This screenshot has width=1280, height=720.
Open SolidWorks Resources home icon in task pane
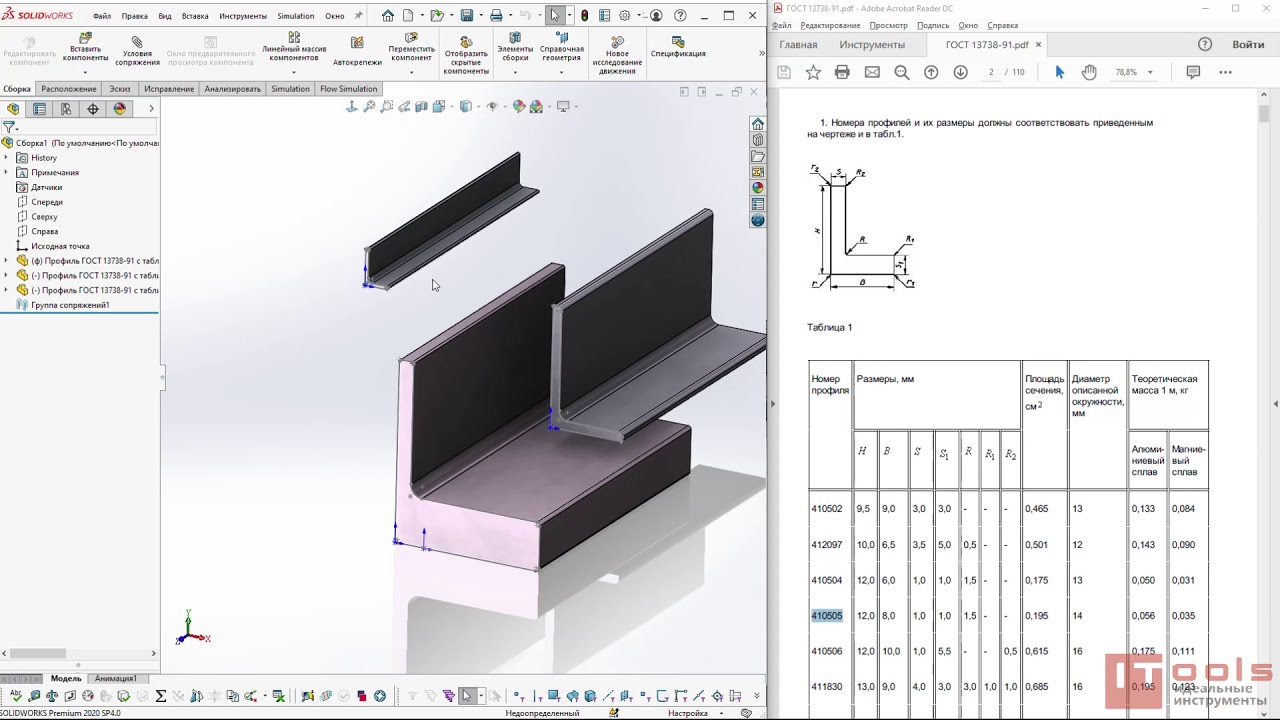pyautogui.click(x=758, y=124)
